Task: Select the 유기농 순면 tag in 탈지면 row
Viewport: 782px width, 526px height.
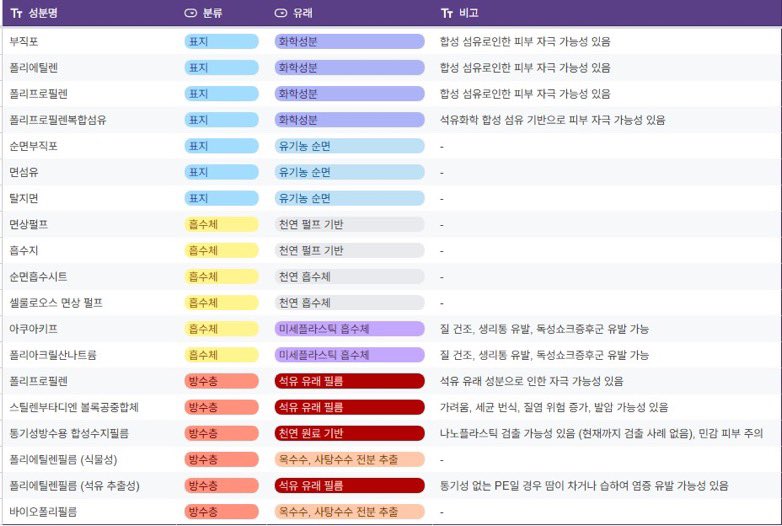Action: click(x=305, y=198)
